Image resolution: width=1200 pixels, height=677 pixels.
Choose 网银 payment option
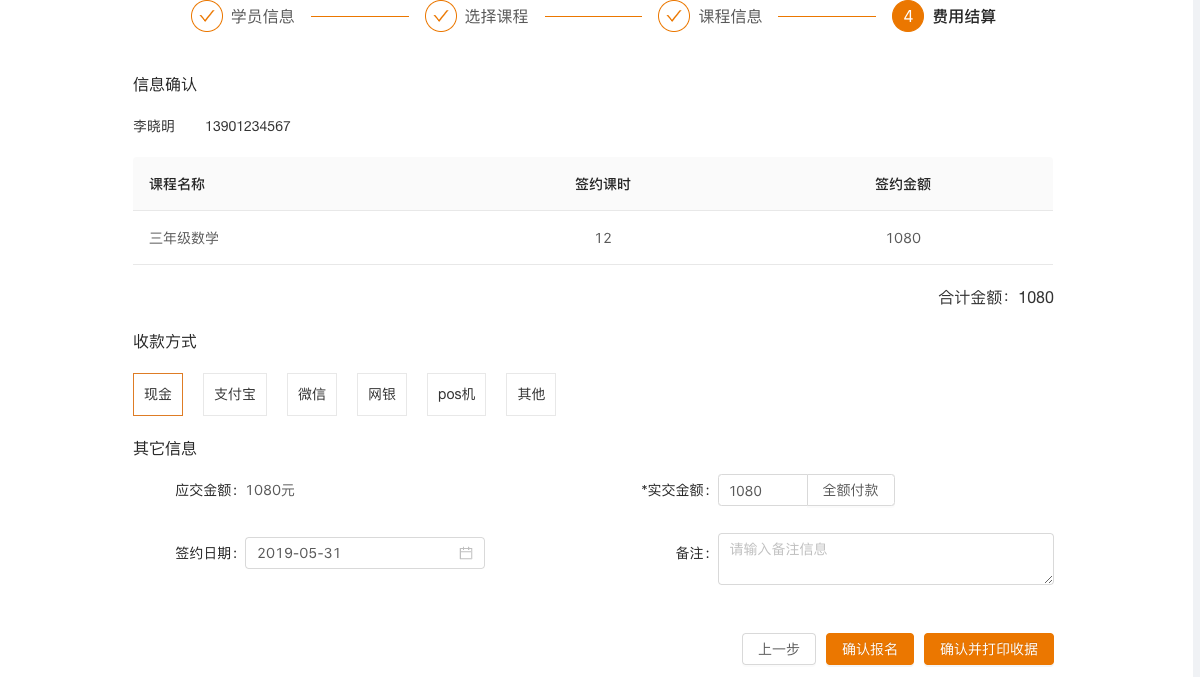coord(382,394)
